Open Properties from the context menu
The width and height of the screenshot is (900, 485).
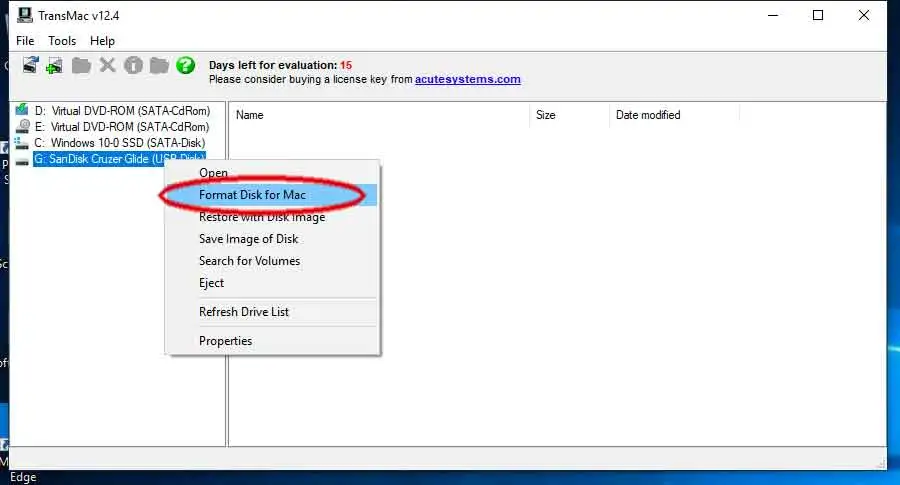pos(273,341)
